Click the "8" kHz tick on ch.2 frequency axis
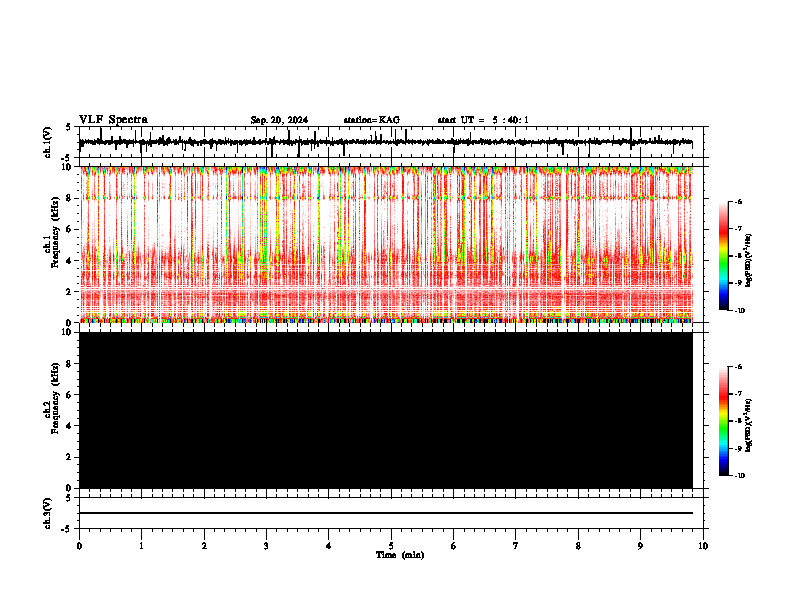Viewport: 792px width, 612px height. point(70,364)
